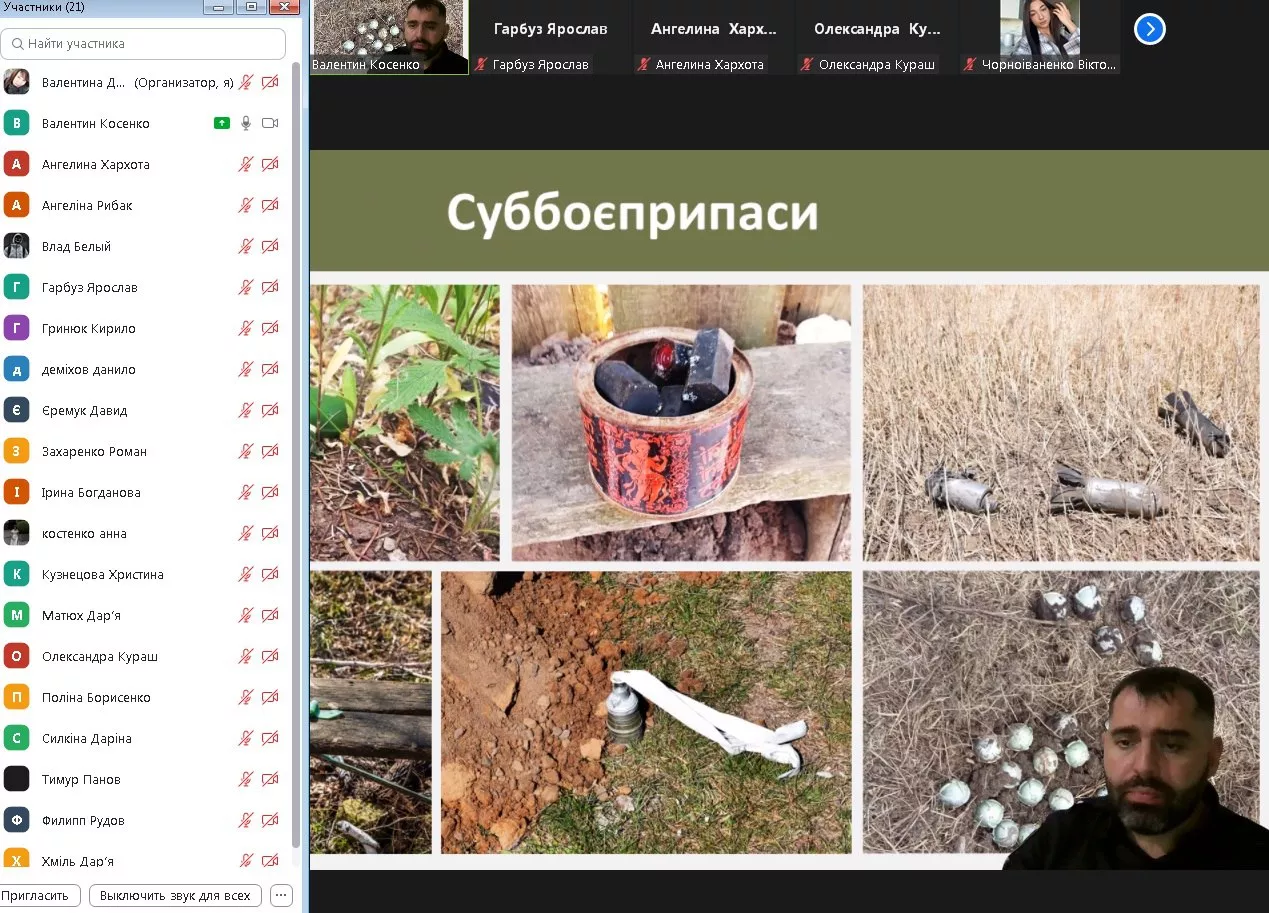Open the three-dots more options menu

point(281,895)
